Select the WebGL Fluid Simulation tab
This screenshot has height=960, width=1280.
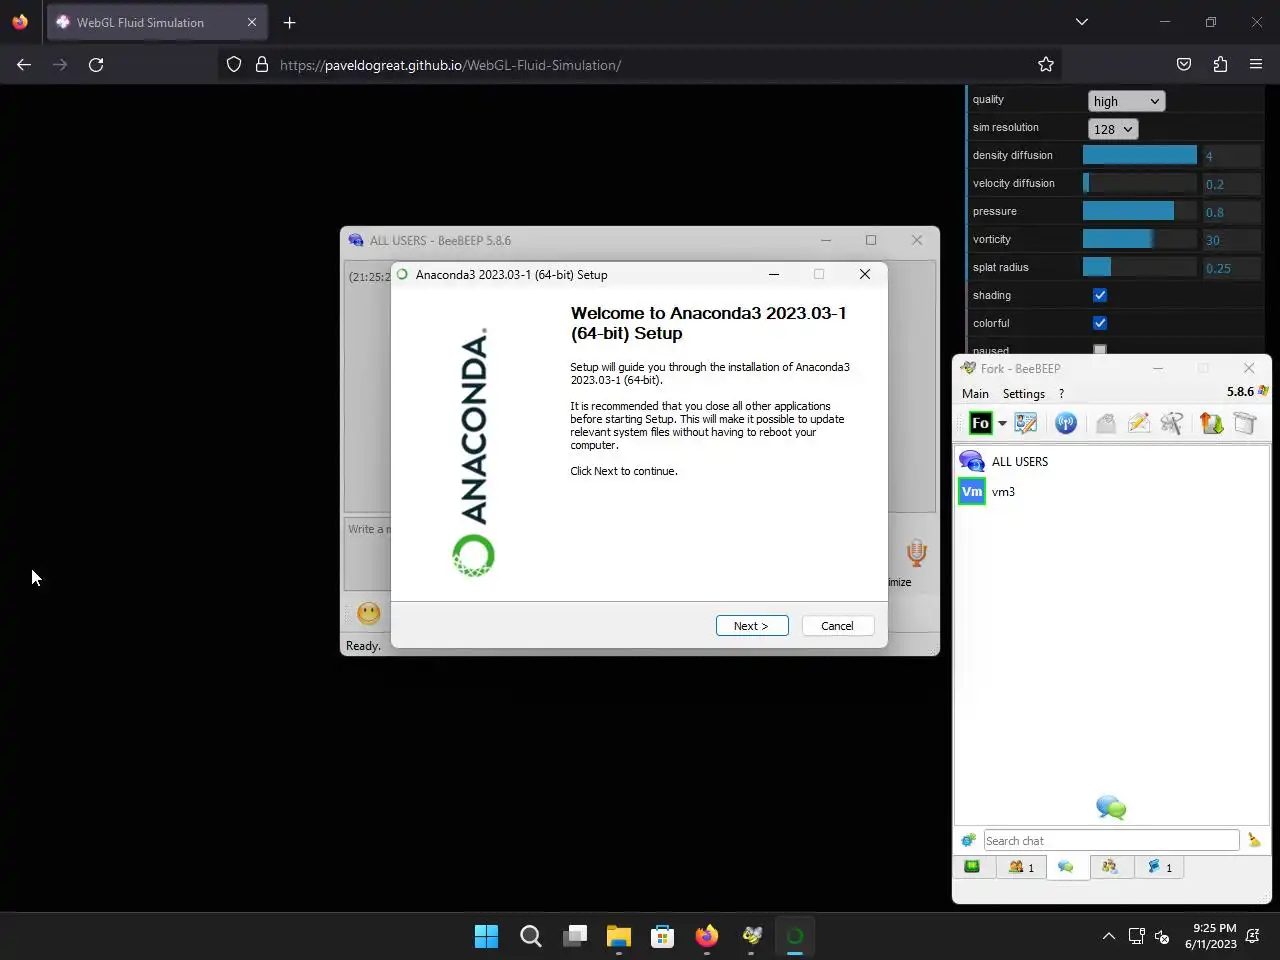158,22
